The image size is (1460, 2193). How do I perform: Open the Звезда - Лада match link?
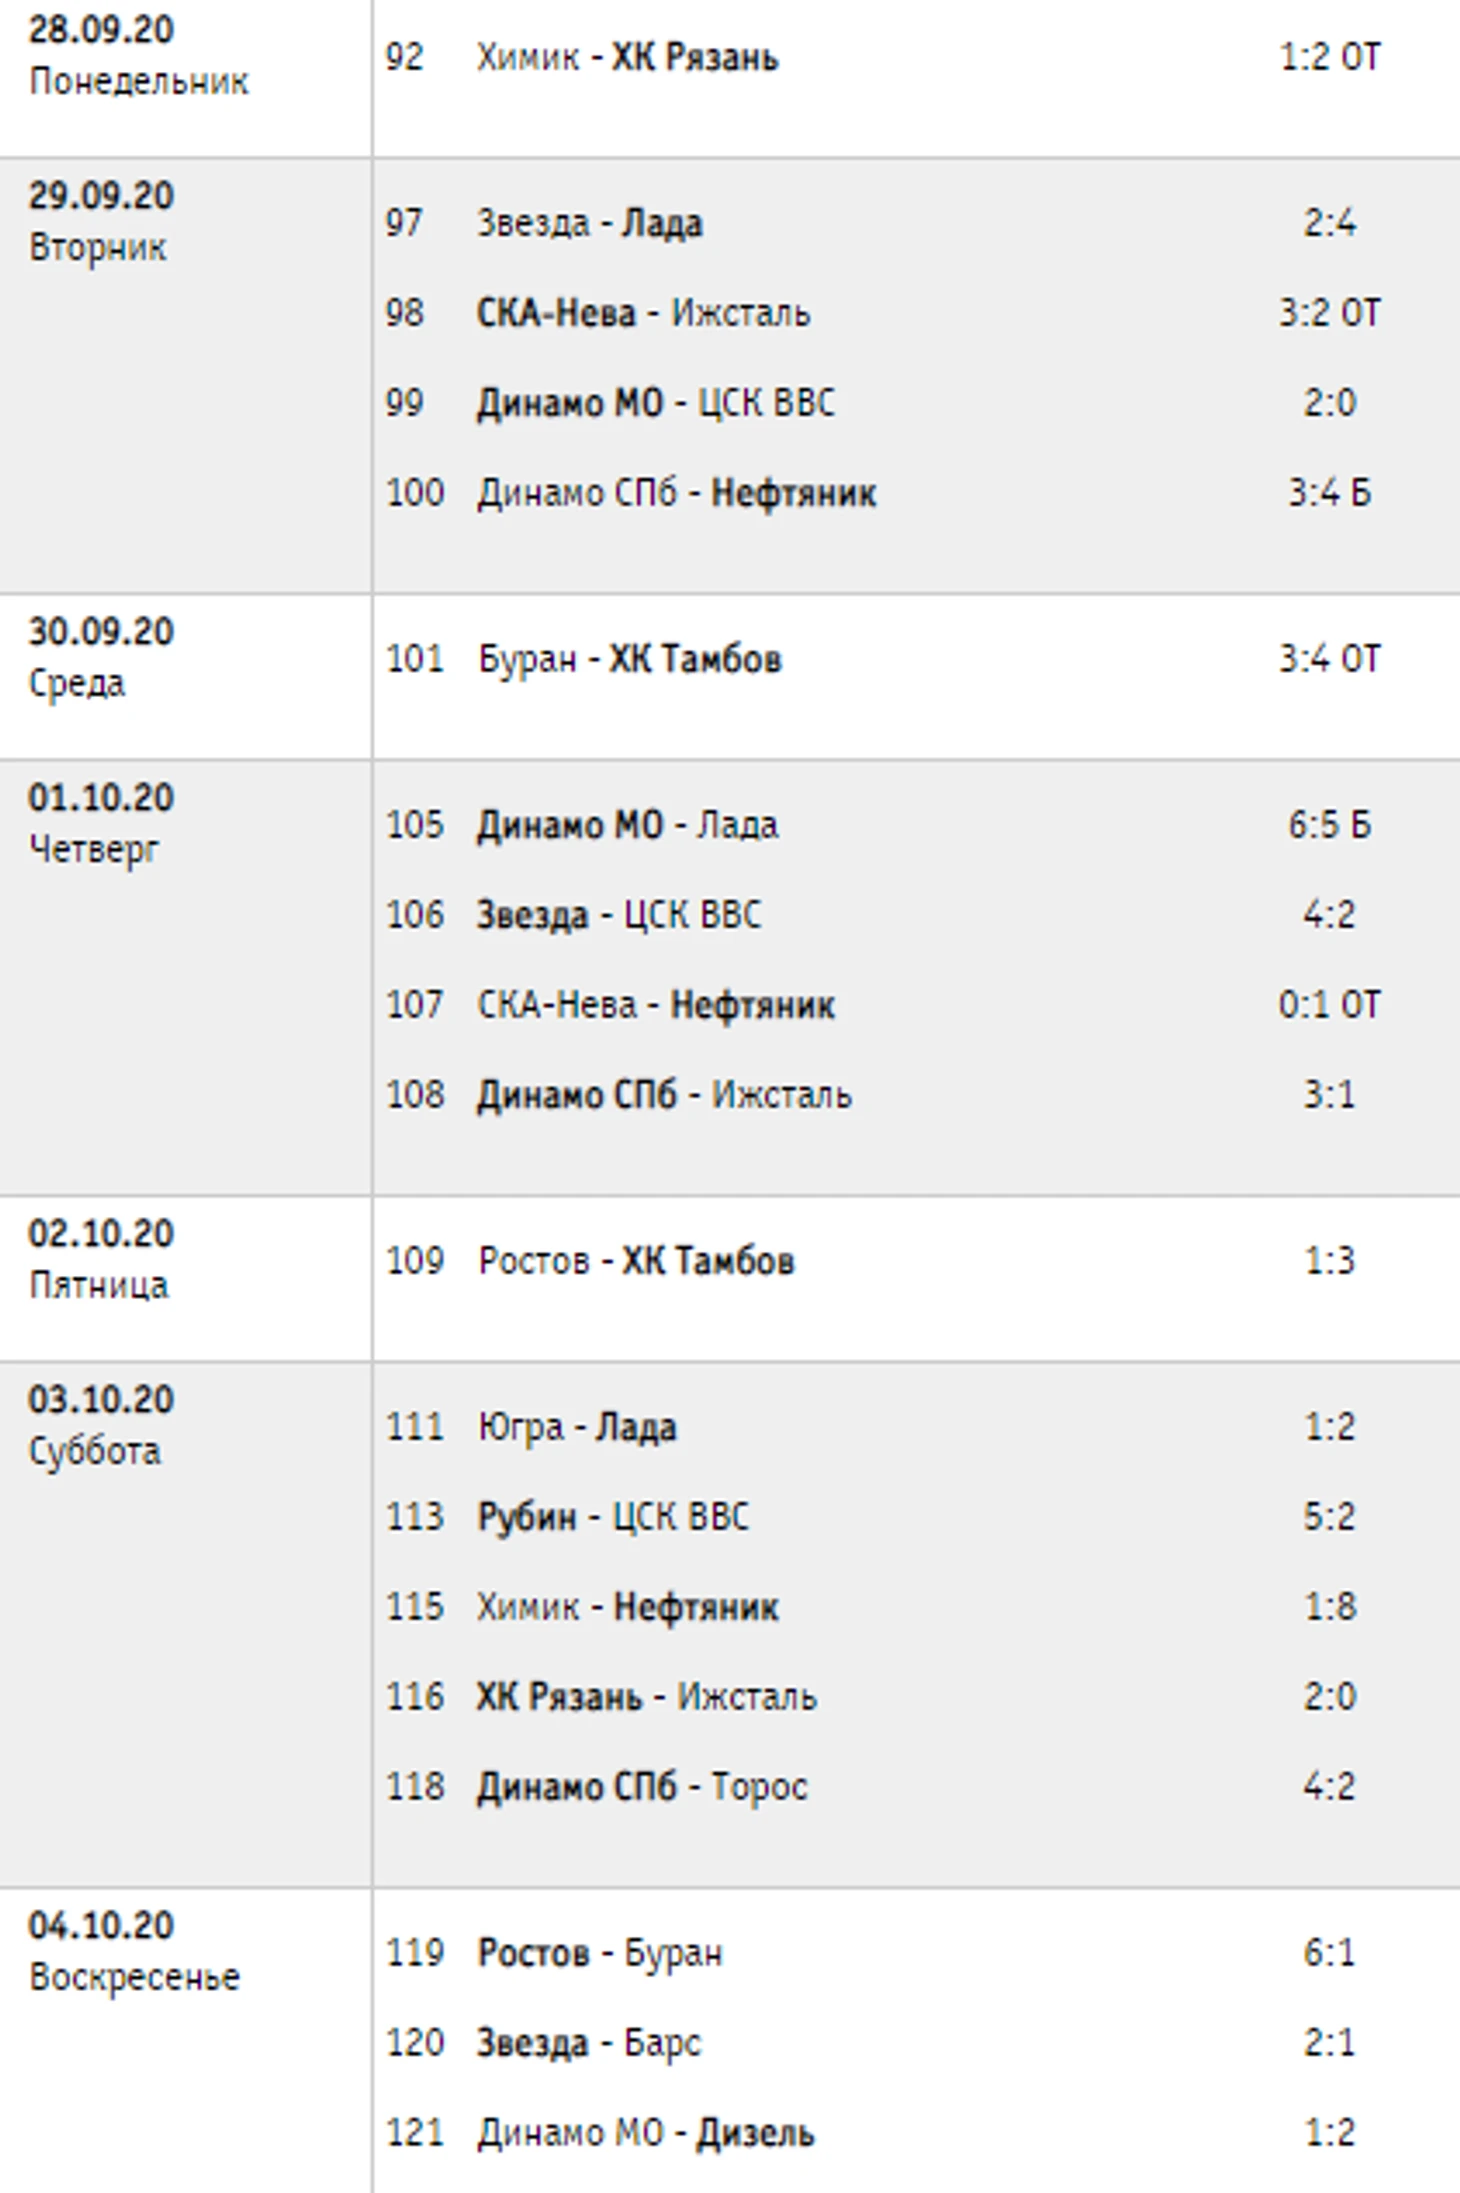coord(589,223)
